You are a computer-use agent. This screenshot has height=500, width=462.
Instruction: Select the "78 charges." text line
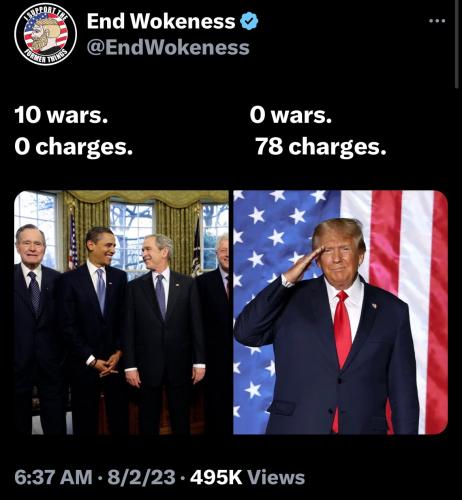321,147
